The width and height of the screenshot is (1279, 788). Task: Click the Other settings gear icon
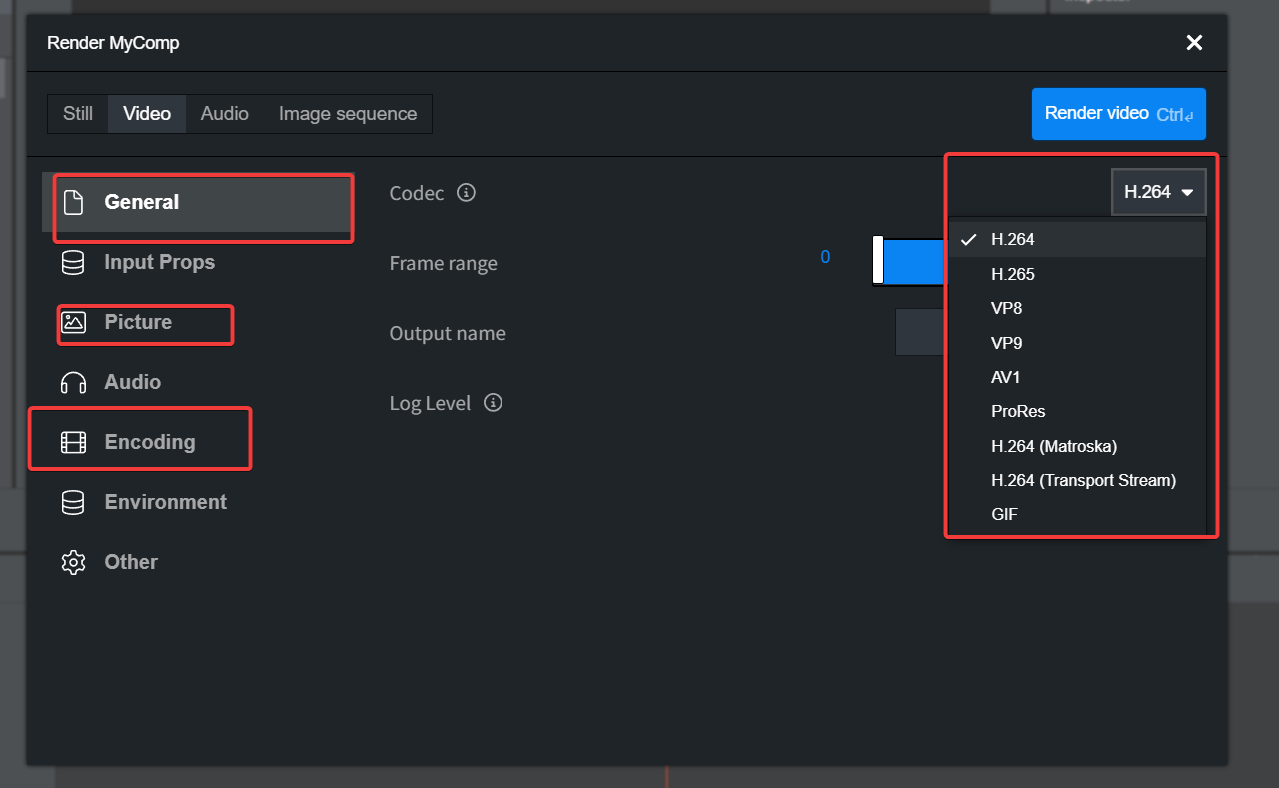pos(73,562)
